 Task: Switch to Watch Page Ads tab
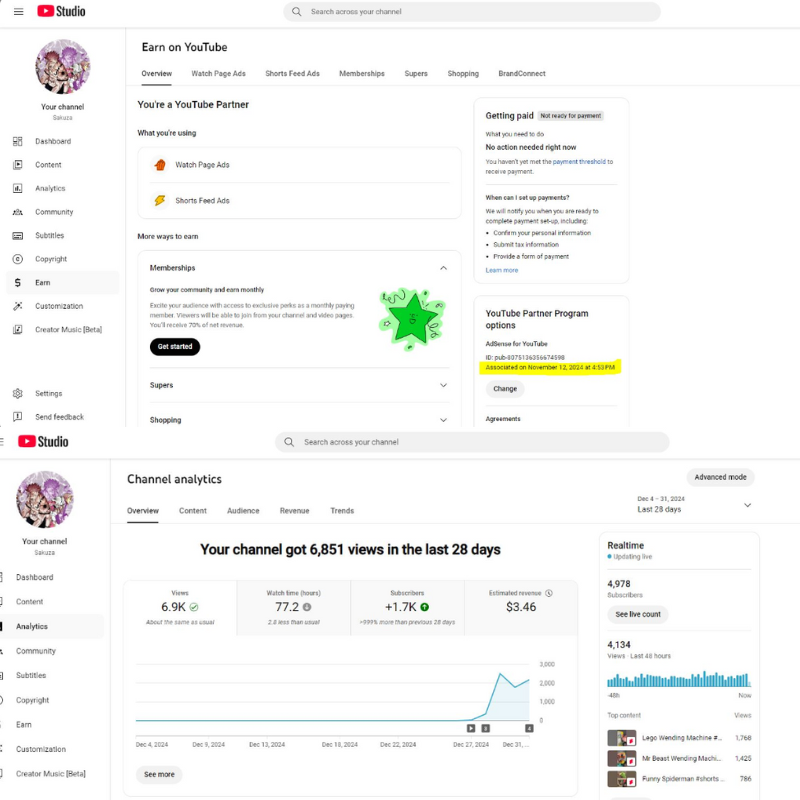pos(218,73)
